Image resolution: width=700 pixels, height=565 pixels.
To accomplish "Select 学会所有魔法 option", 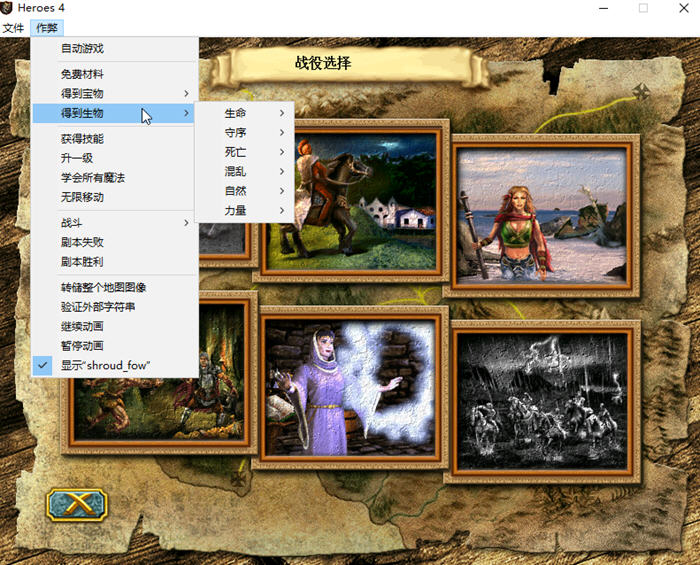I will 115,178.
